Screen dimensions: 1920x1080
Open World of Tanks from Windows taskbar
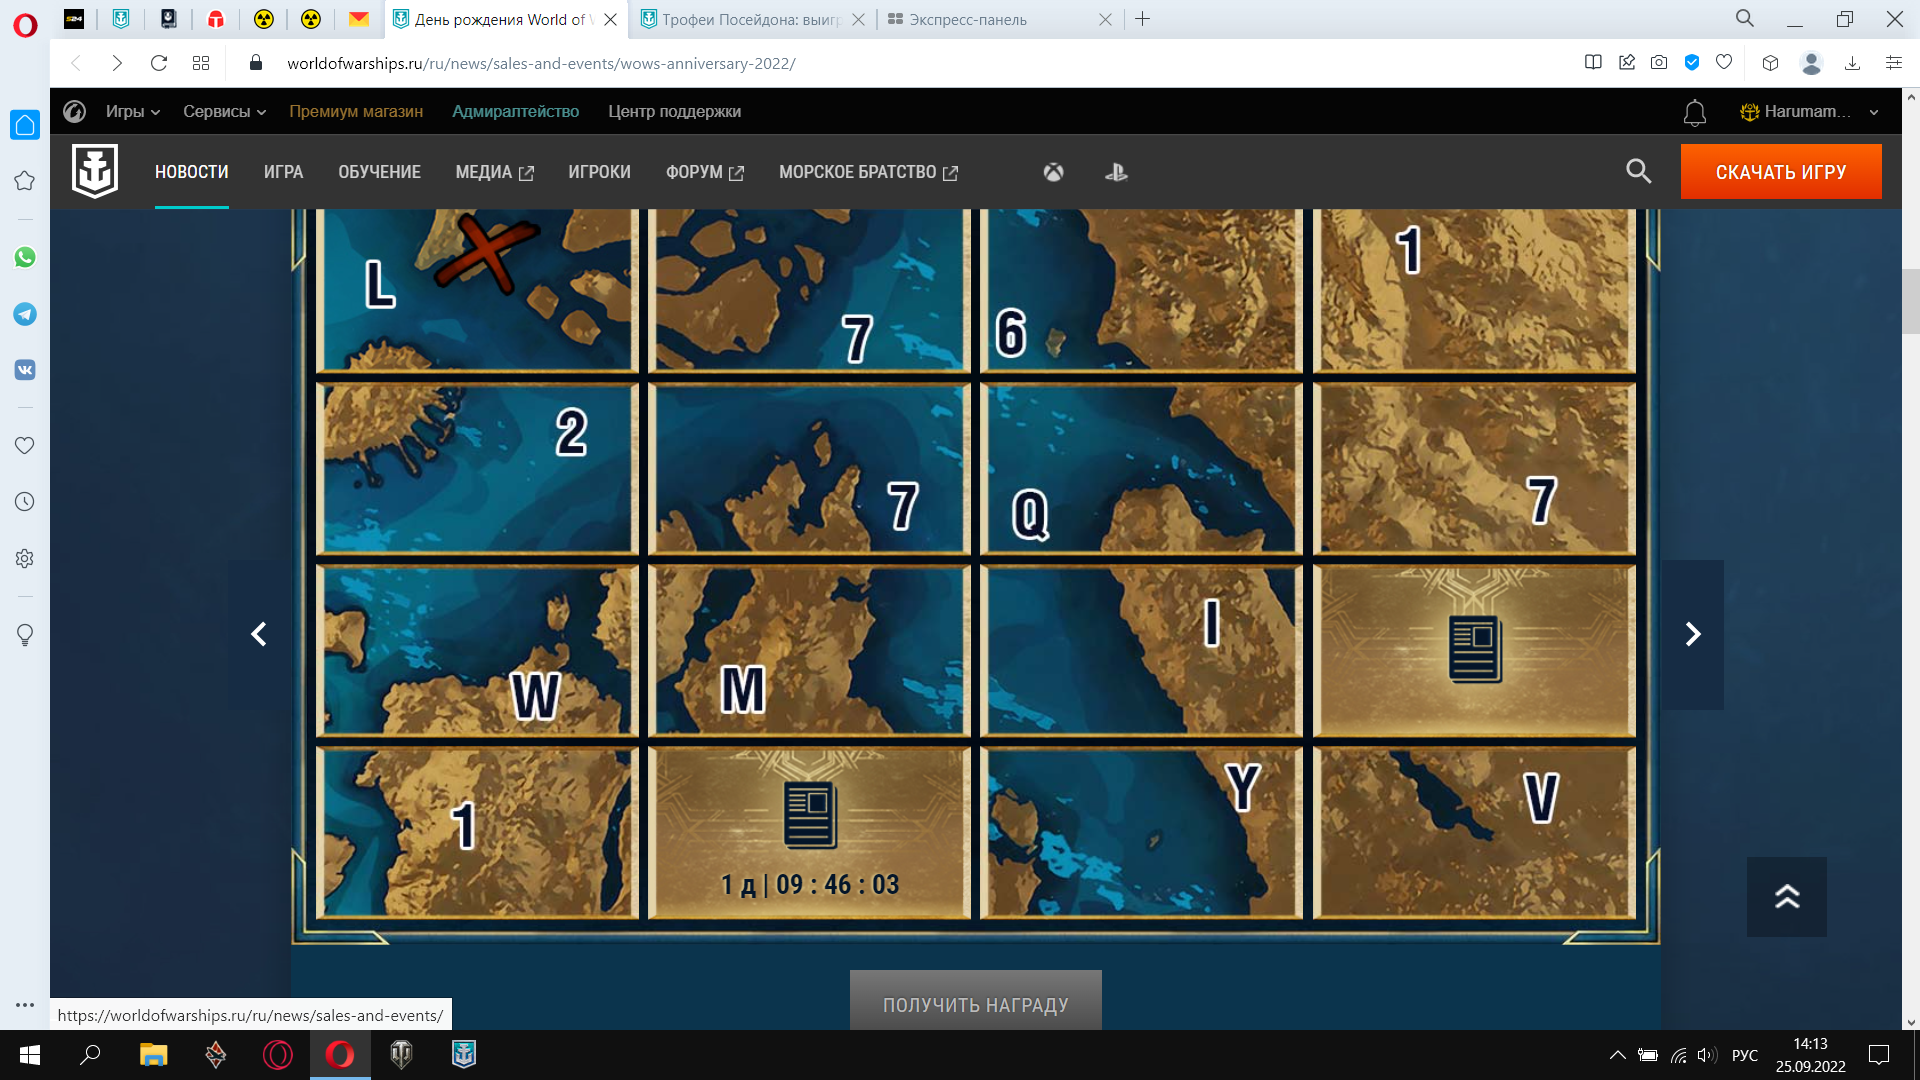401,1054
